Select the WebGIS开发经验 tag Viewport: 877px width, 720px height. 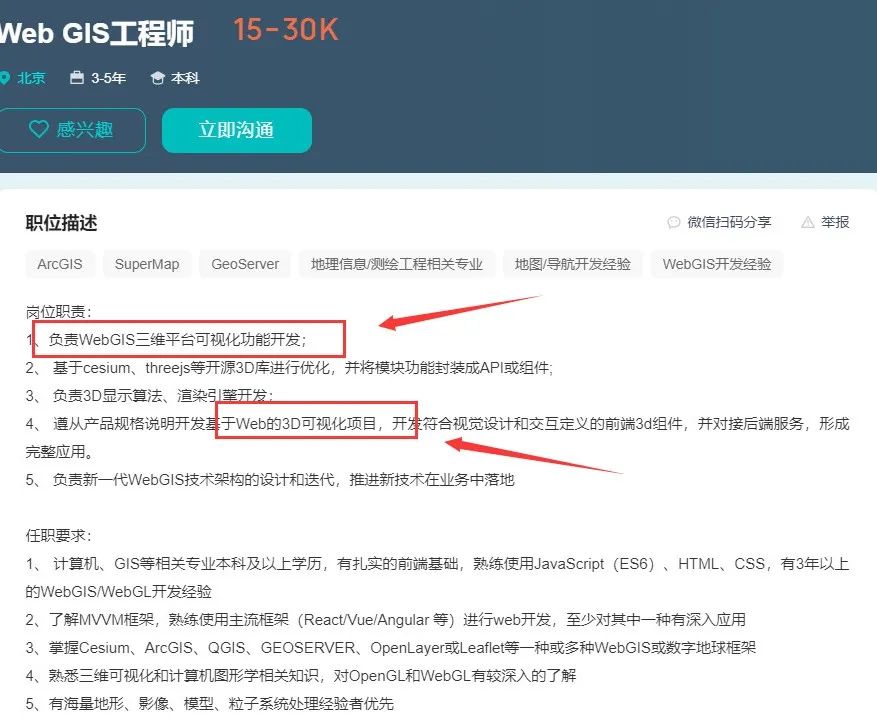pyautogui.click(x=717, y=264)
